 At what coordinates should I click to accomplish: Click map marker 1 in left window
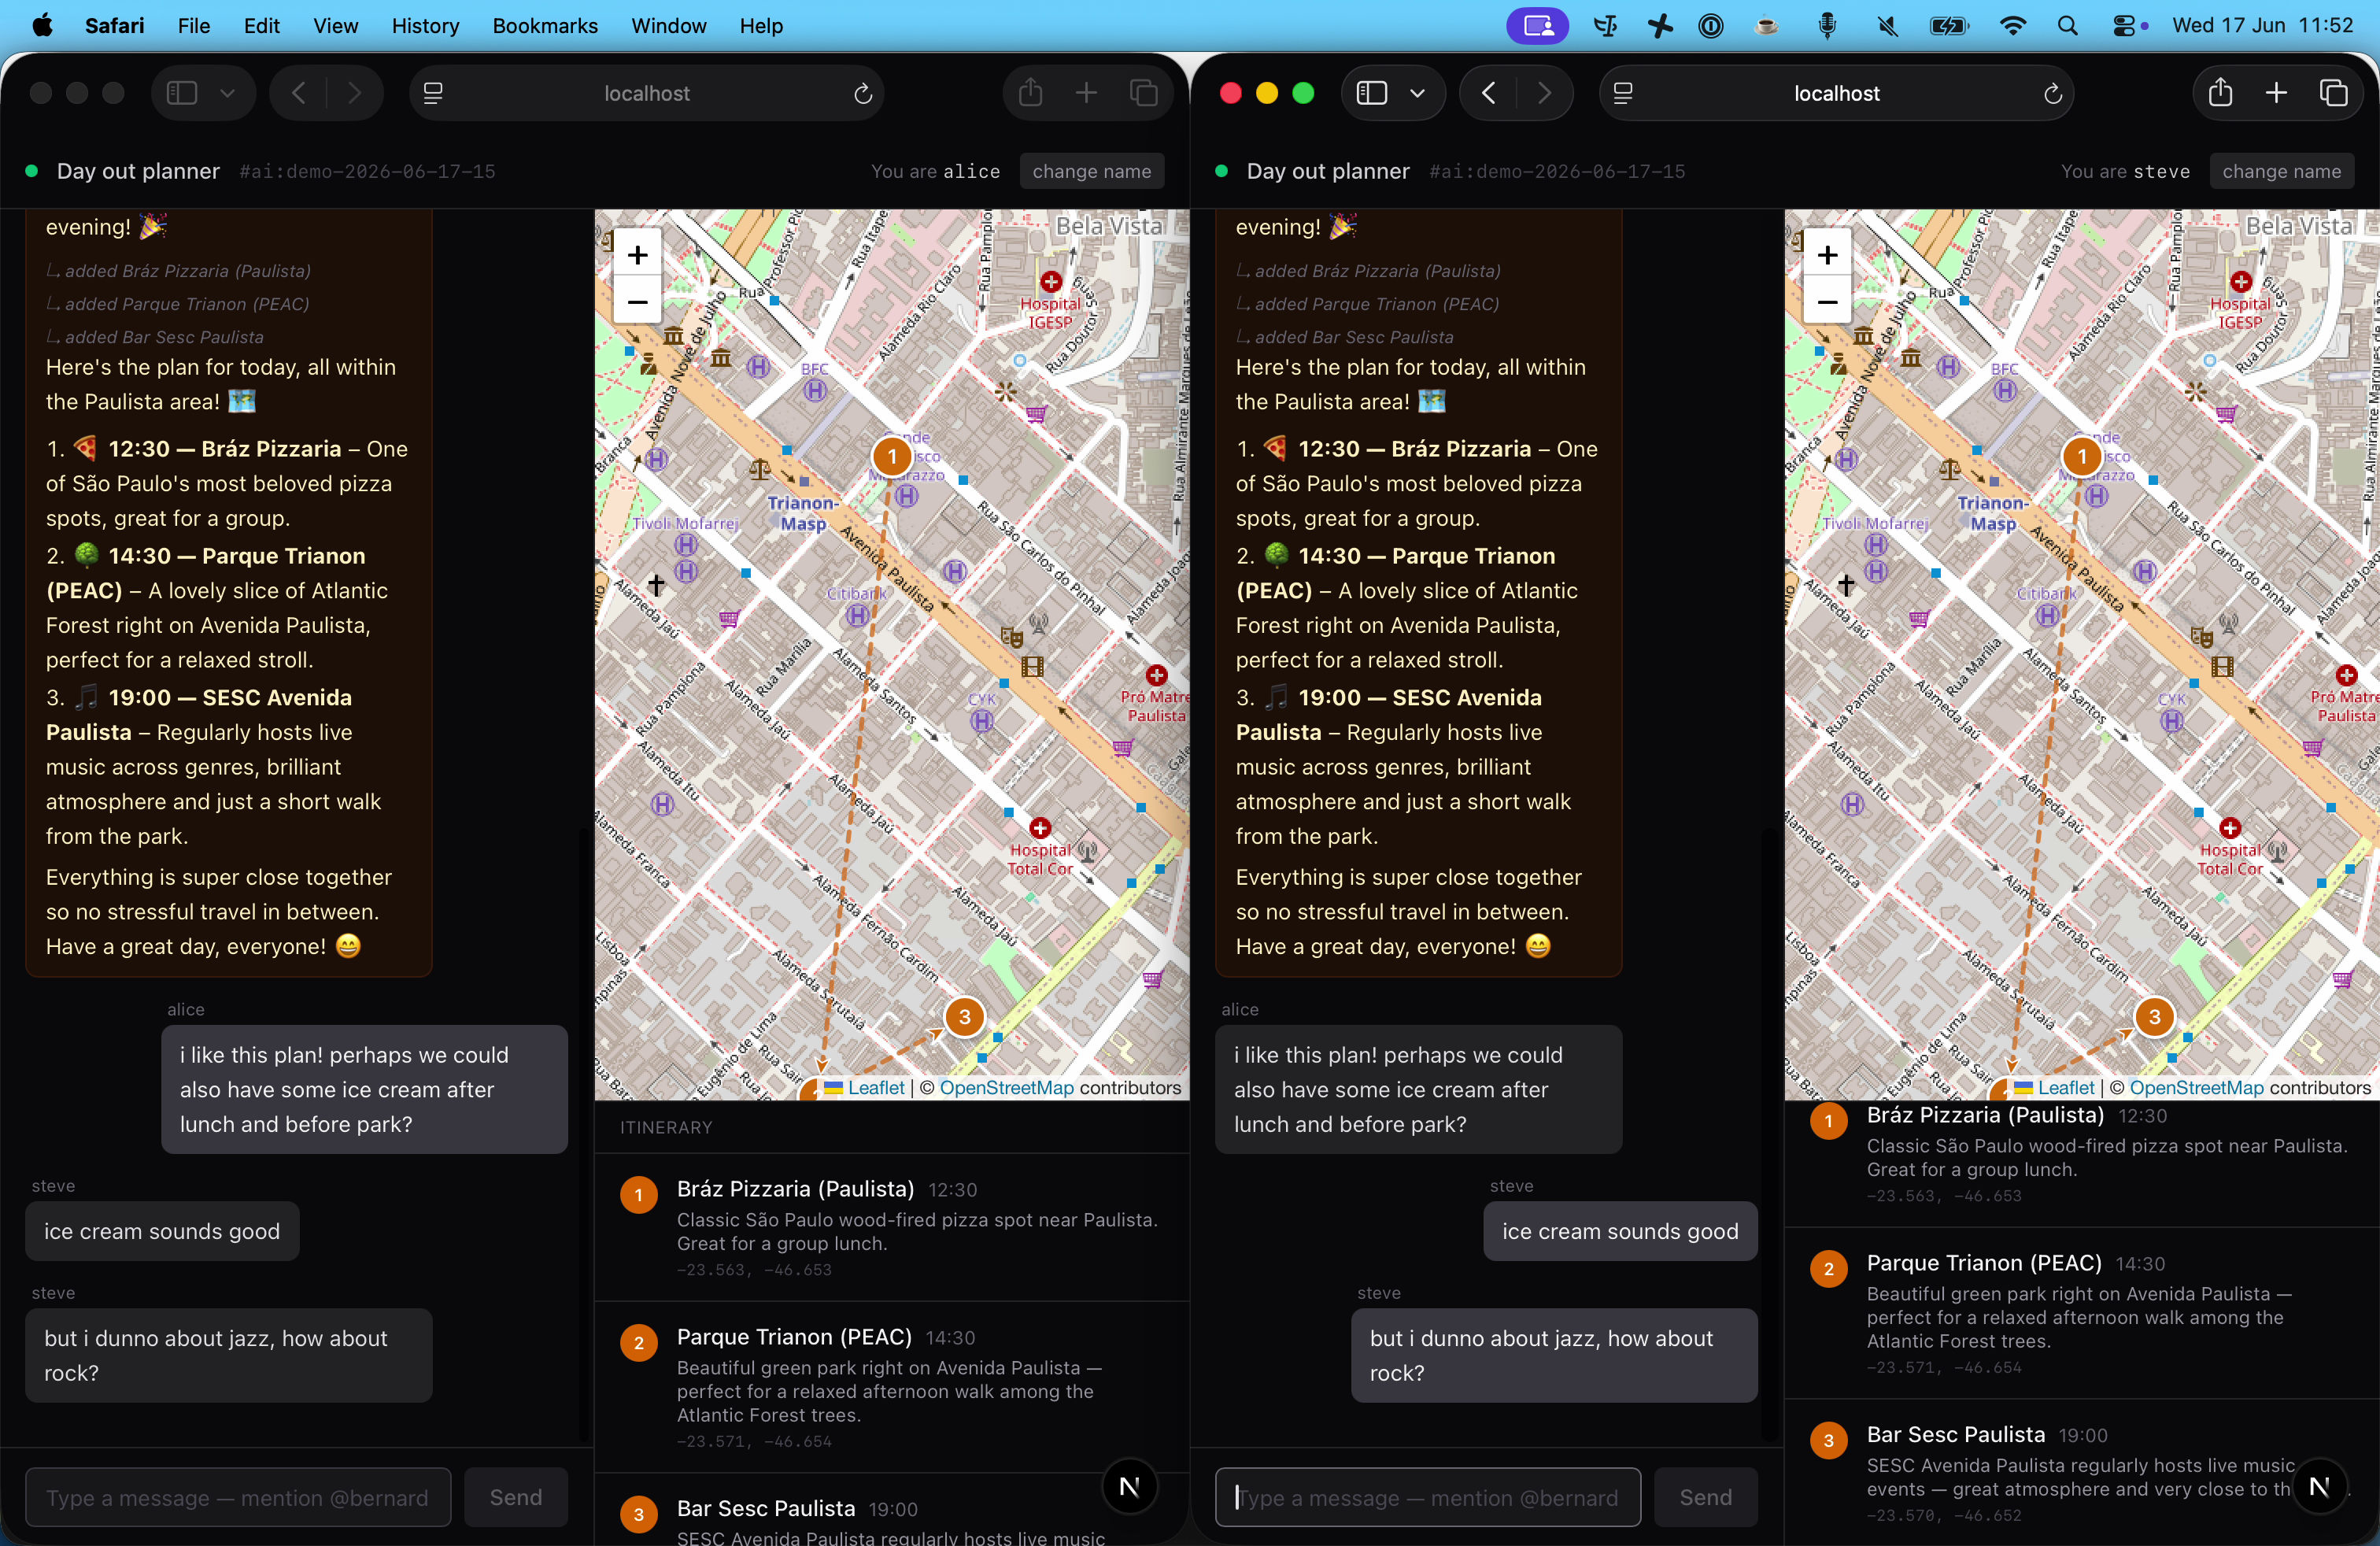(892, 457)
